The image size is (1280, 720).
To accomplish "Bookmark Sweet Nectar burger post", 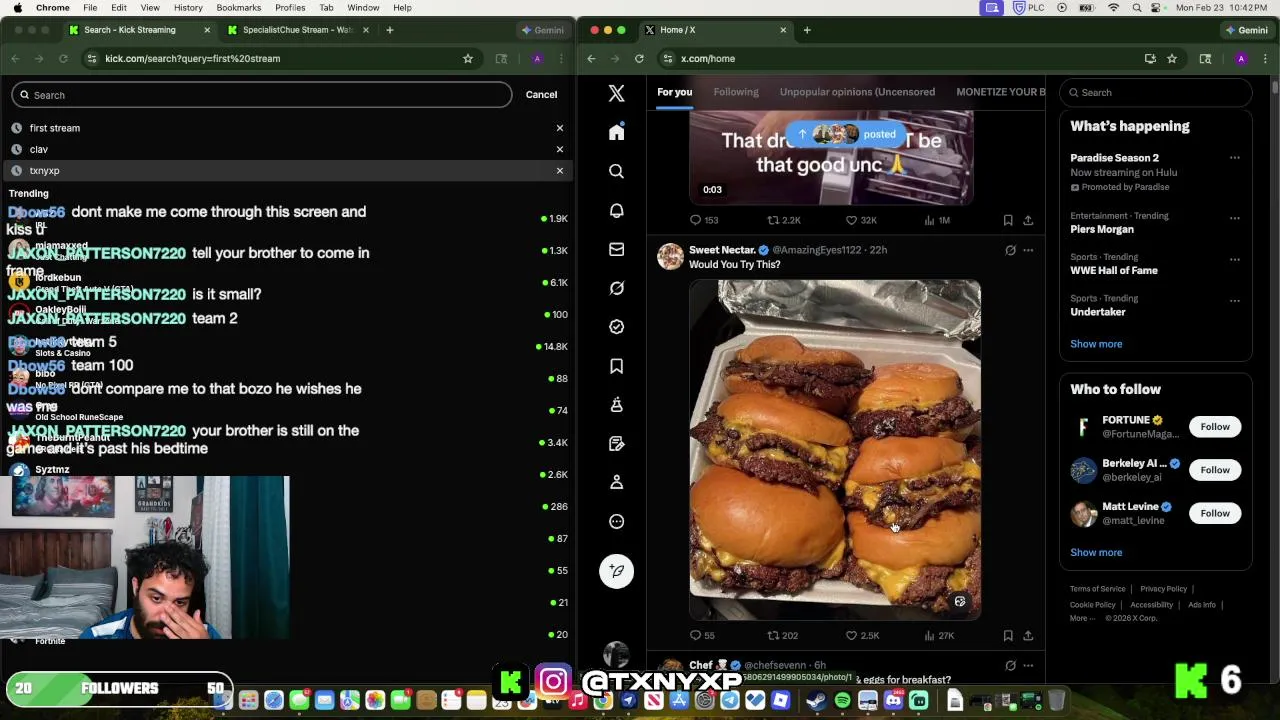I will pyautogui.click(x=1008, y=635).
